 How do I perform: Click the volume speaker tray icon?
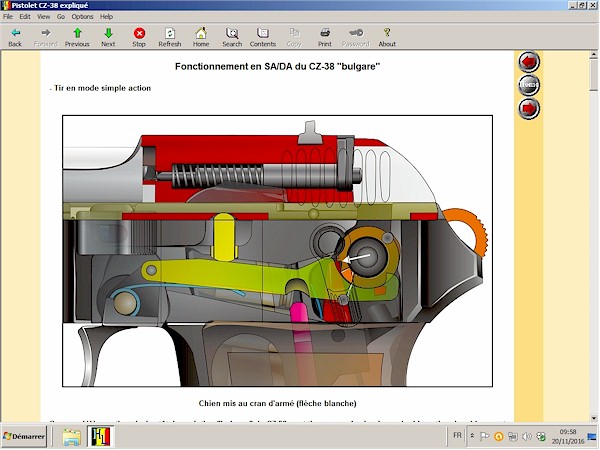click(527, 436)
